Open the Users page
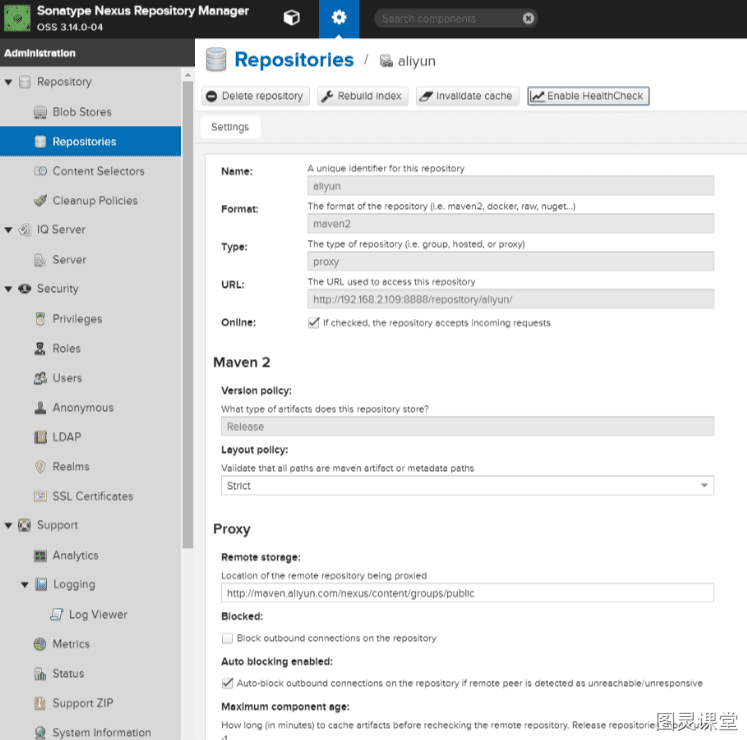Image resolution: width=747 pixels, height=740 pixels. 67,378
